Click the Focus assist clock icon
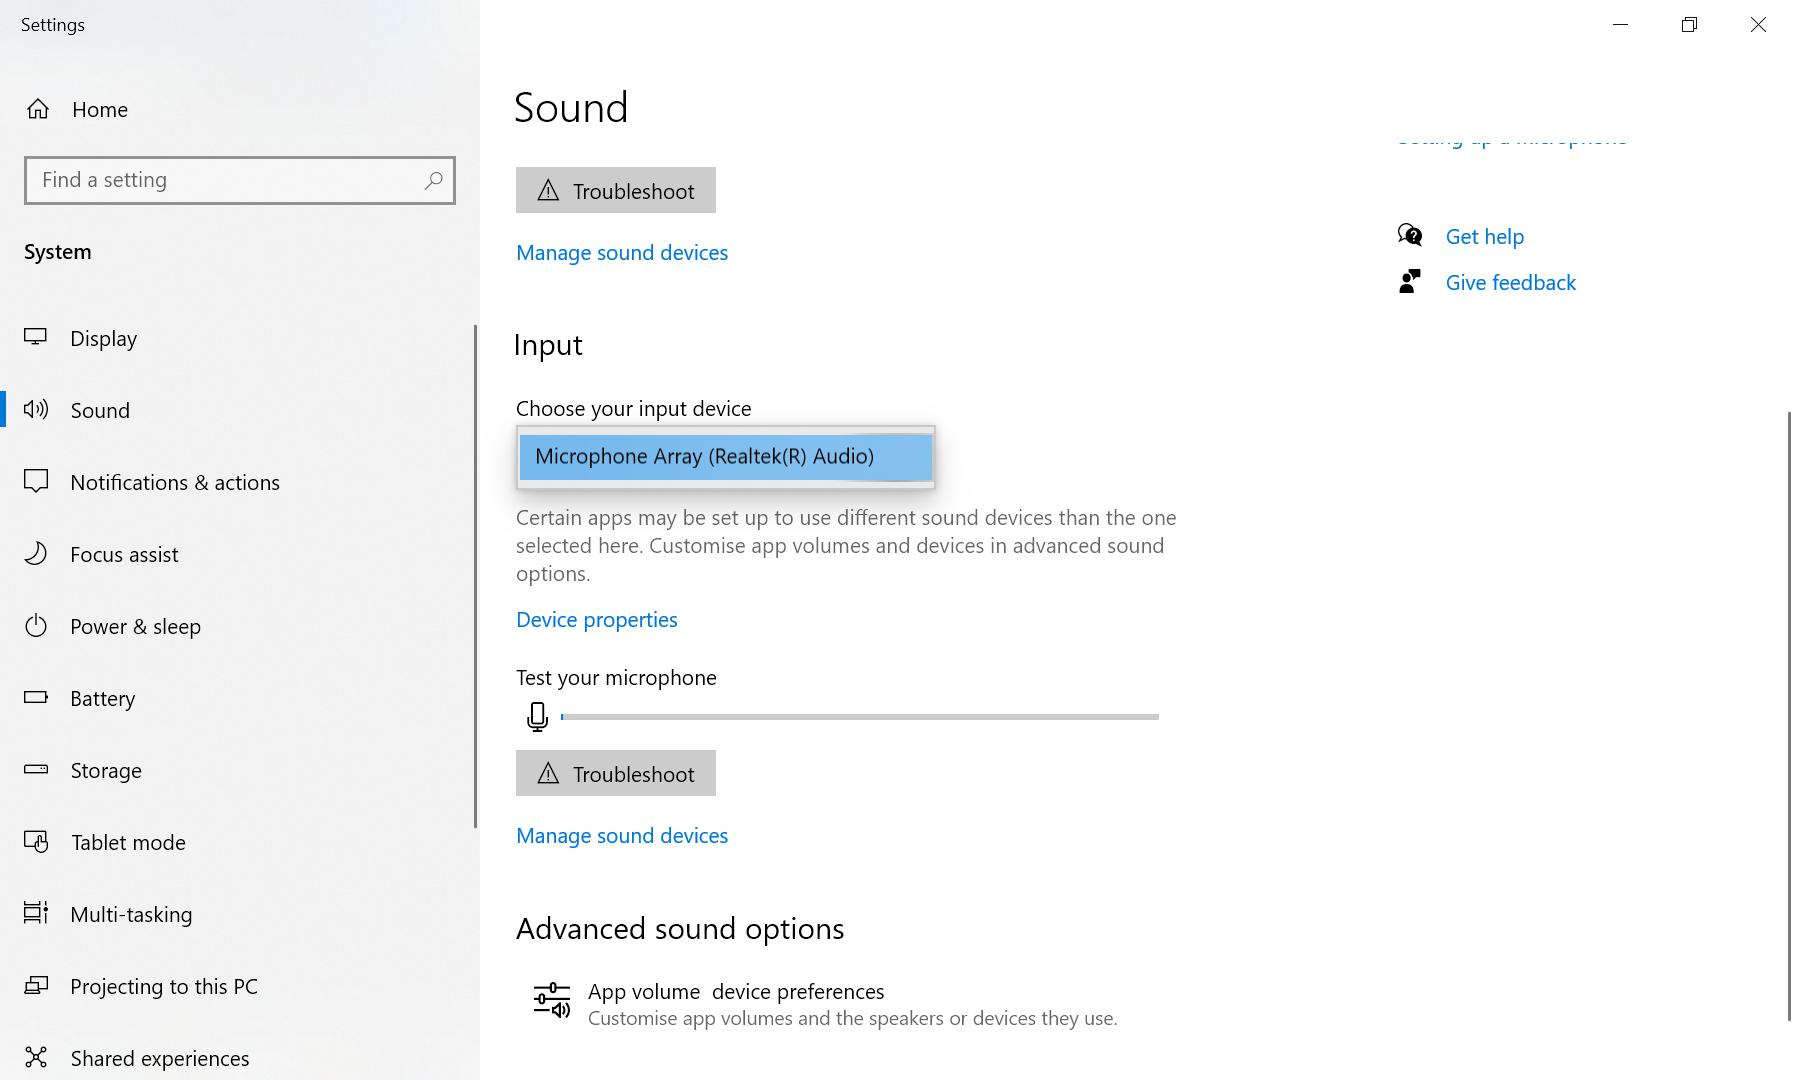 (37, 554)
